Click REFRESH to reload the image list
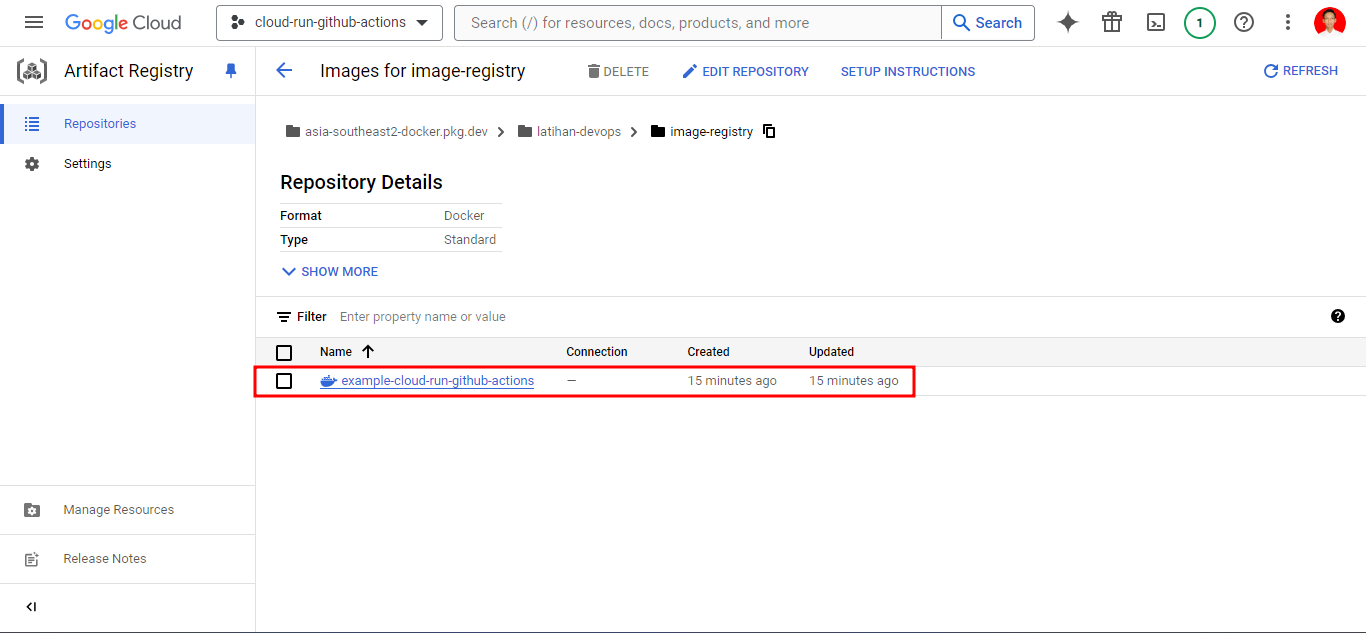The height and width of the screenshot is (633, 1366). pos(1300,70)
